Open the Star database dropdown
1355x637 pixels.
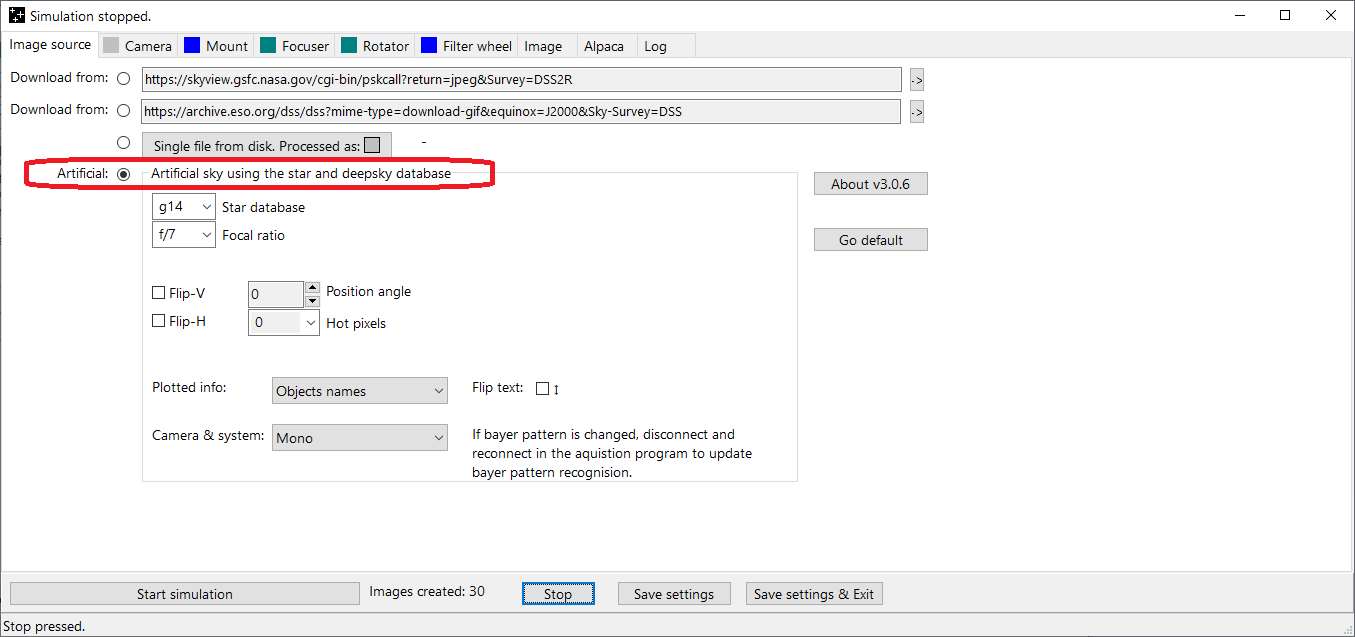(184, 207)
